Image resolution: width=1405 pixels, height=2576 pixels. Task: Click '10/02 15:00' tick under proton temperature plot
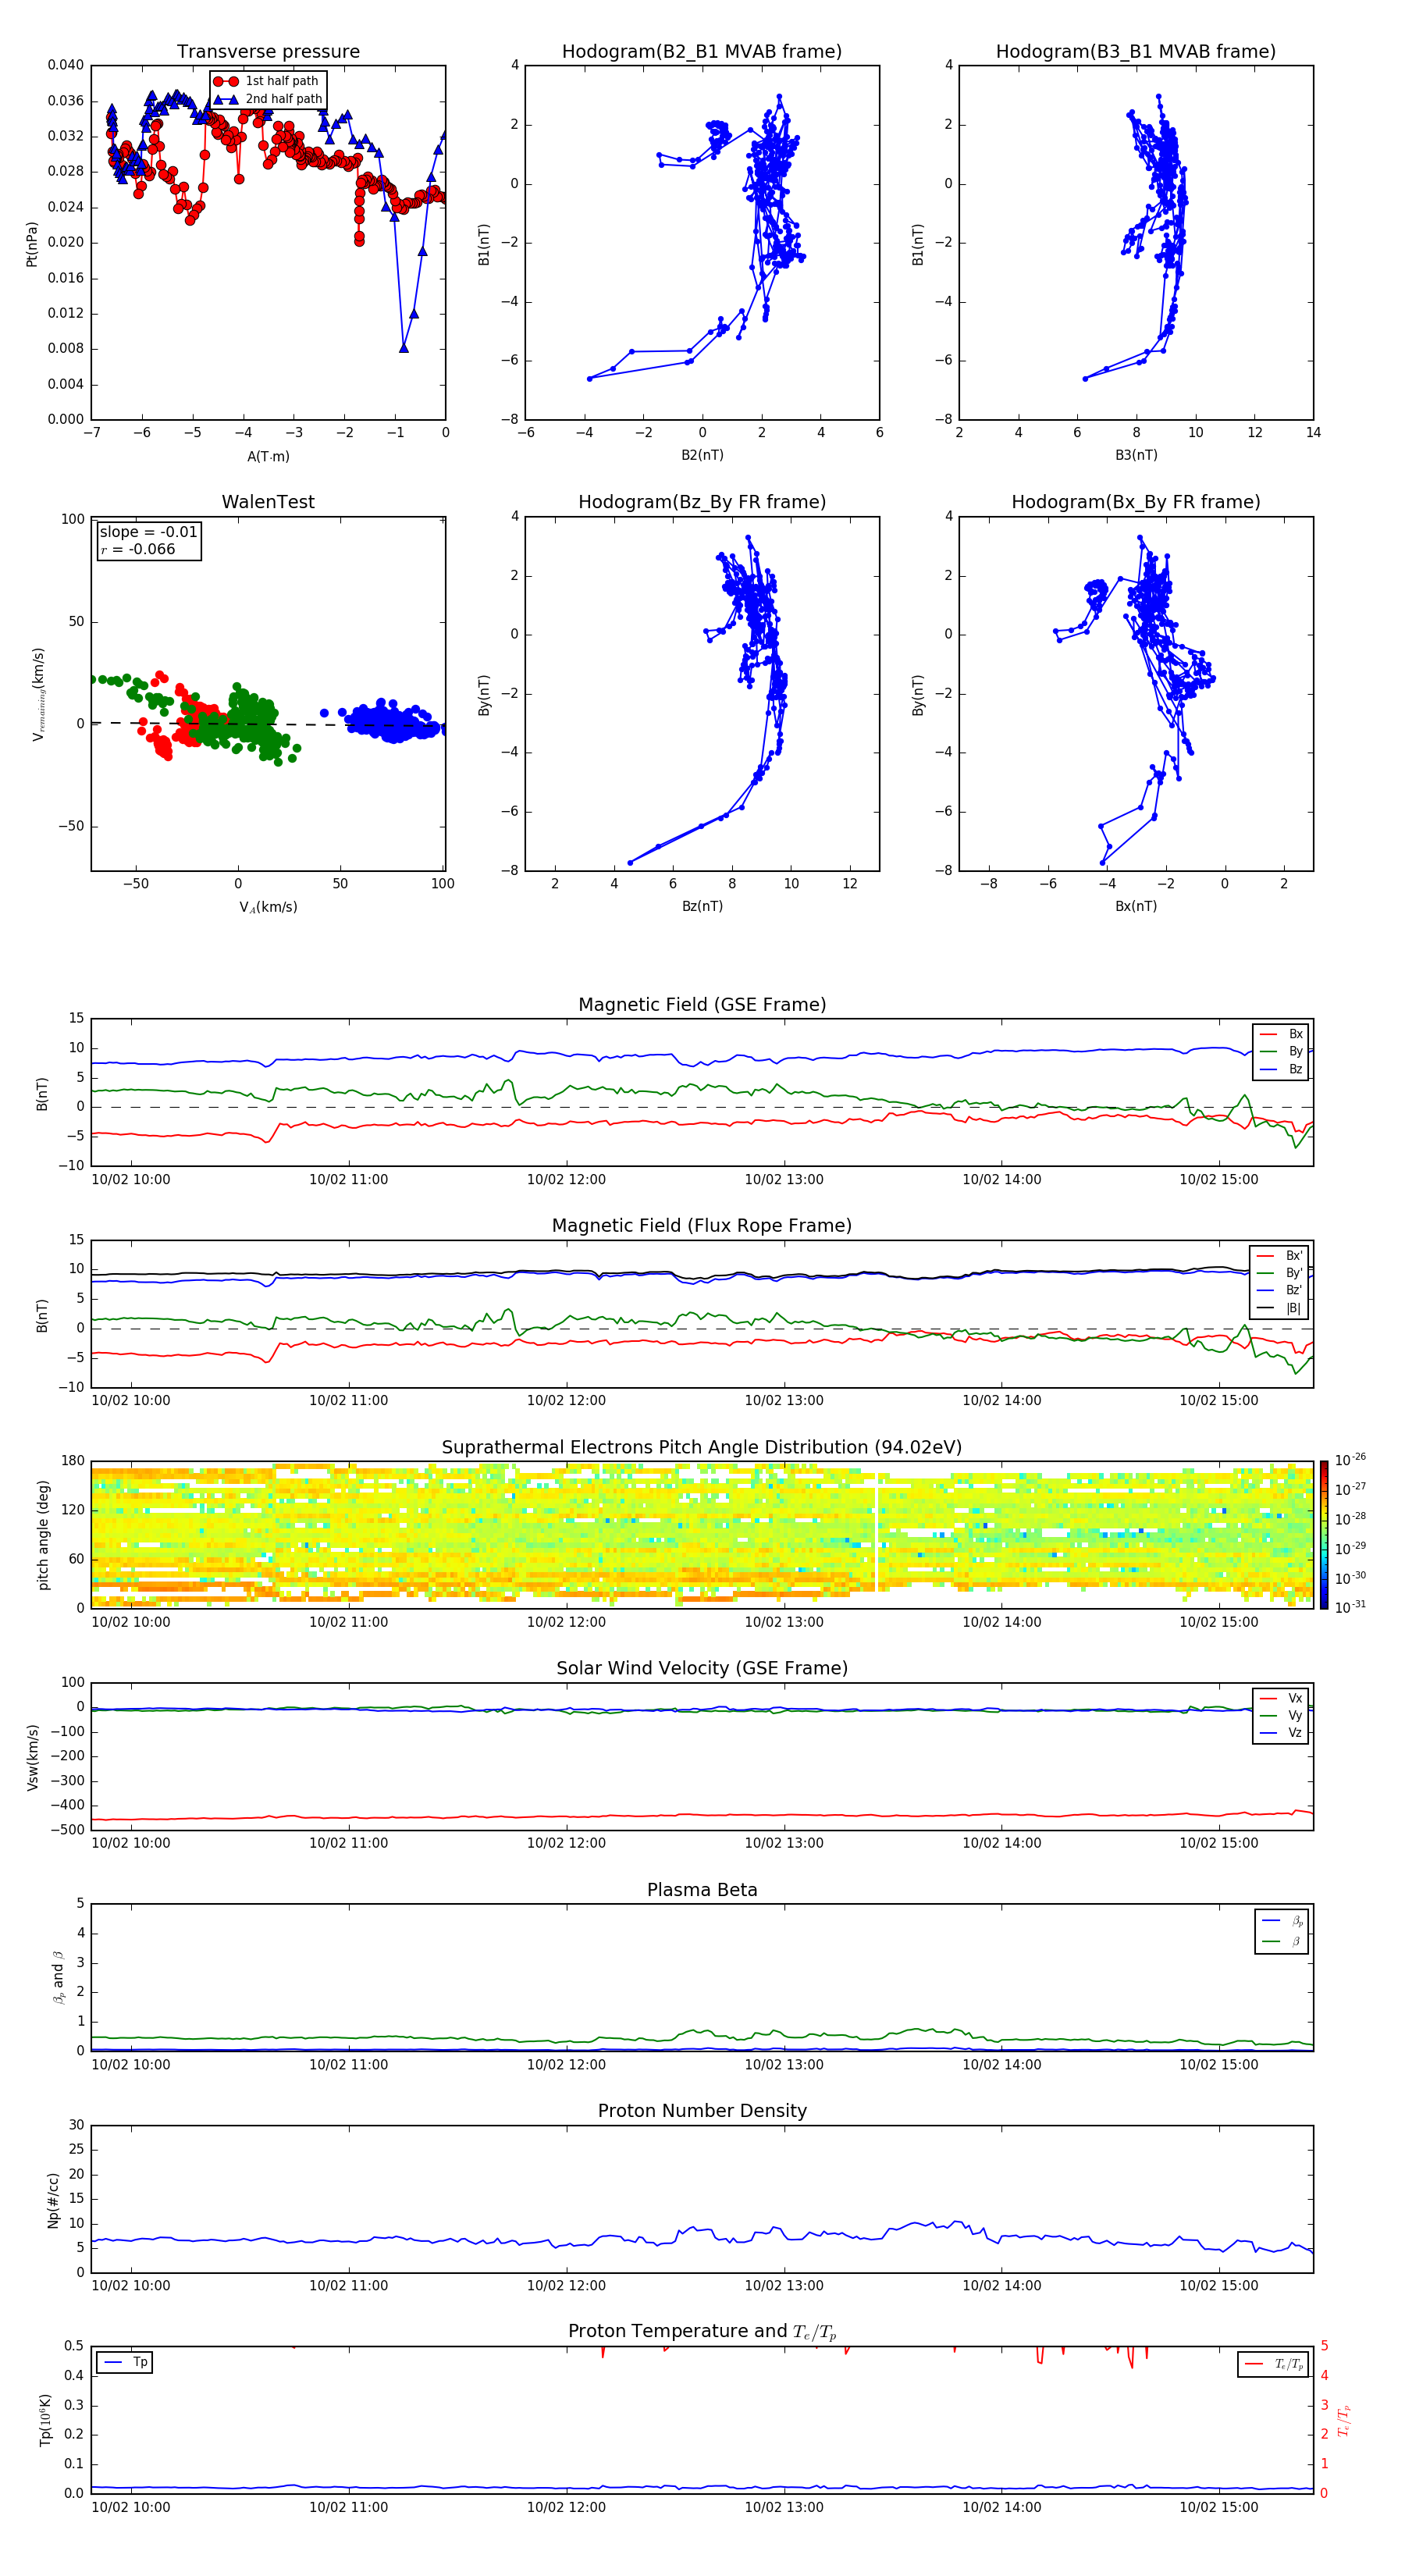coord(1219,2507)
